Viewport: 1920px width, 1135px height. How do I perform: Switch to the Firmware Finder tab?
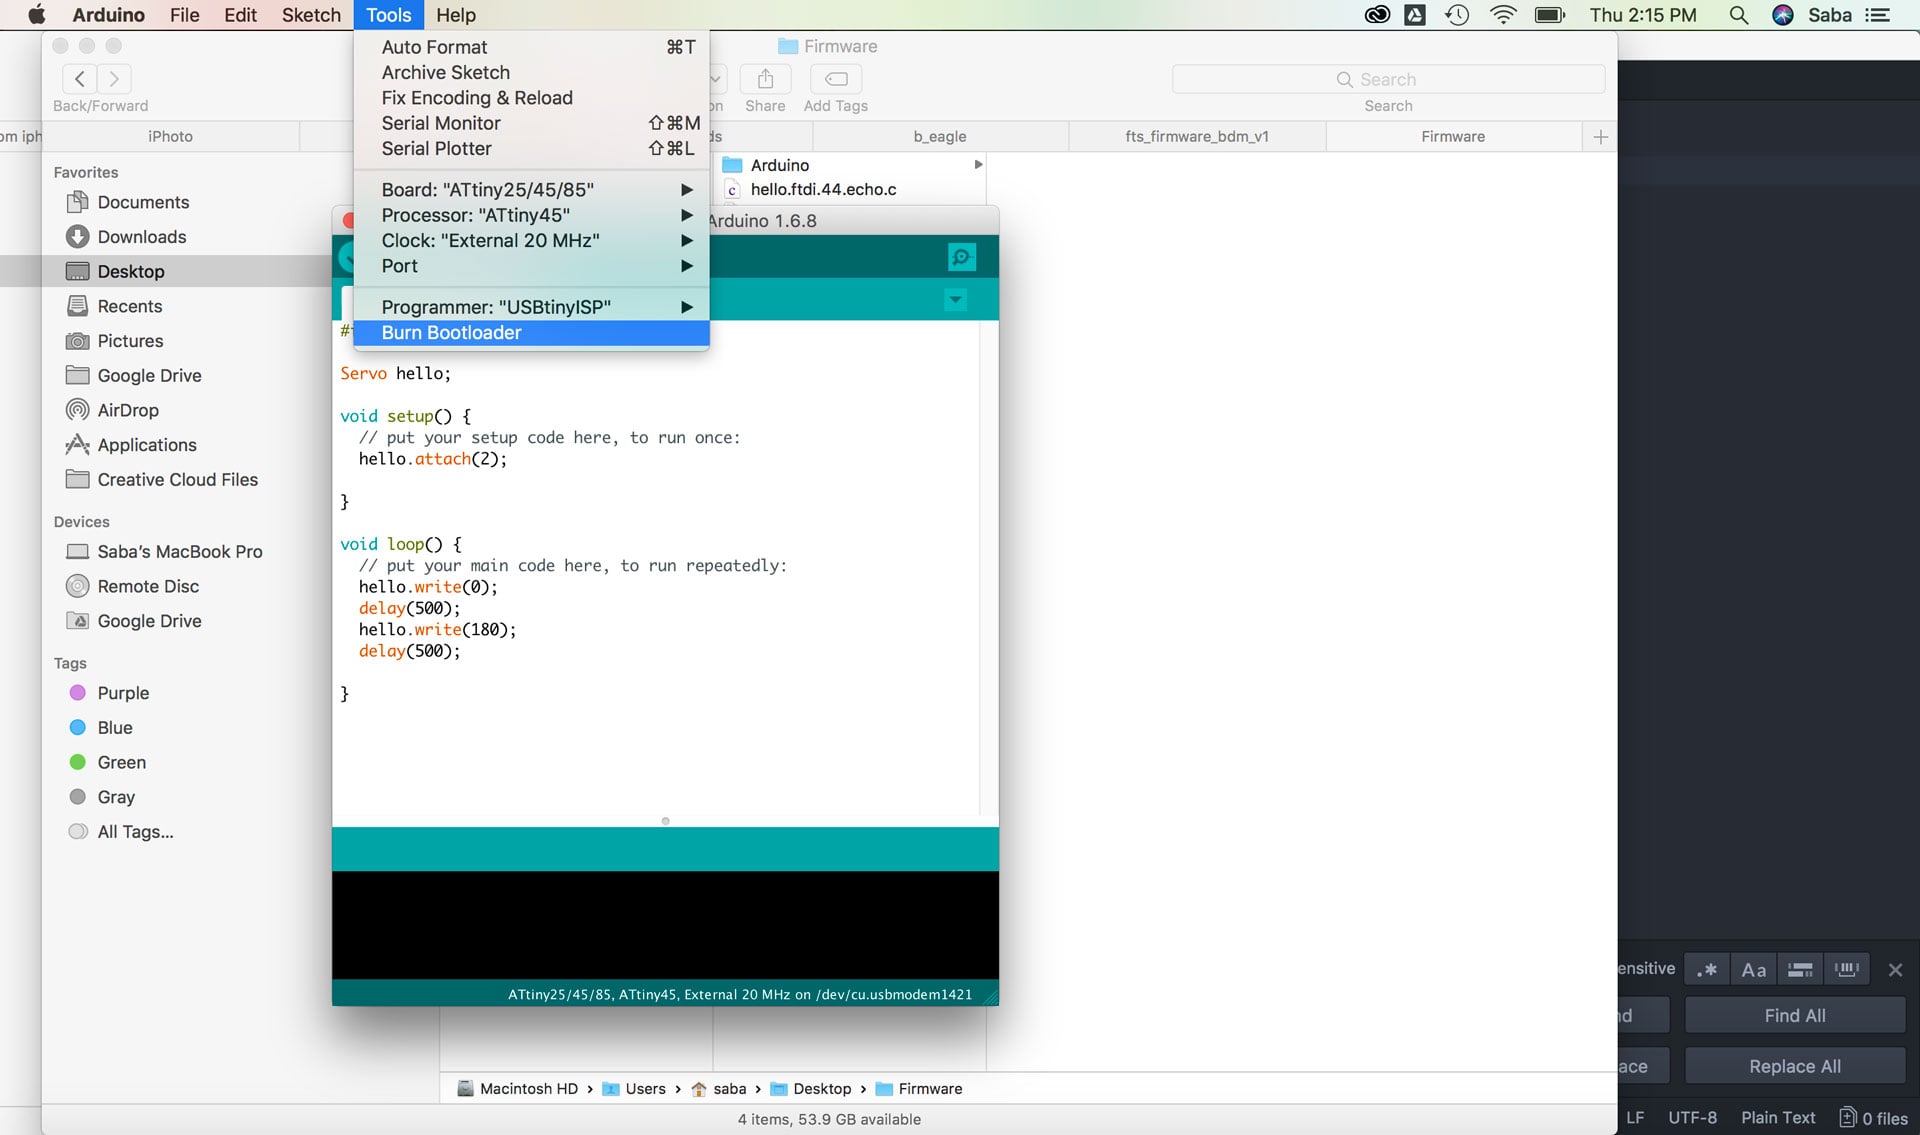tap(1453, 136)
